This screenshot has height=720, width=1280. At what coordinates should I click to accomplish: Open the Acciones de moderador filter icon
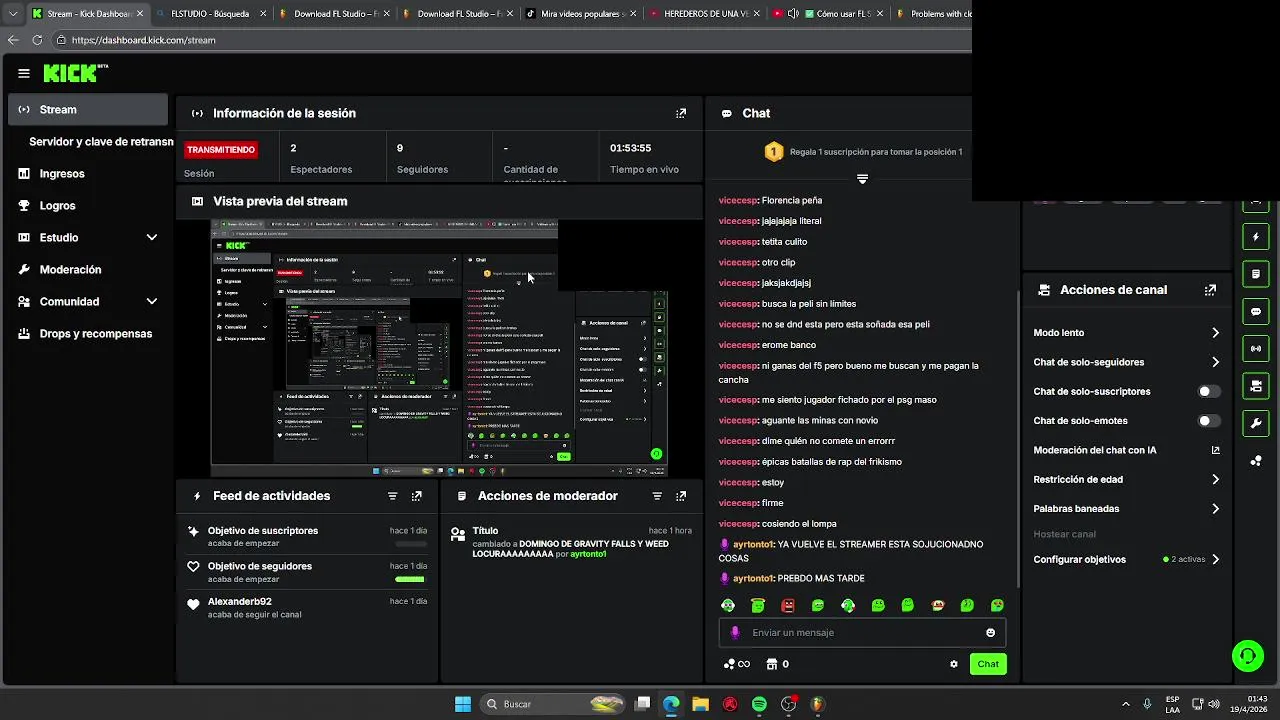click(657, 496)
